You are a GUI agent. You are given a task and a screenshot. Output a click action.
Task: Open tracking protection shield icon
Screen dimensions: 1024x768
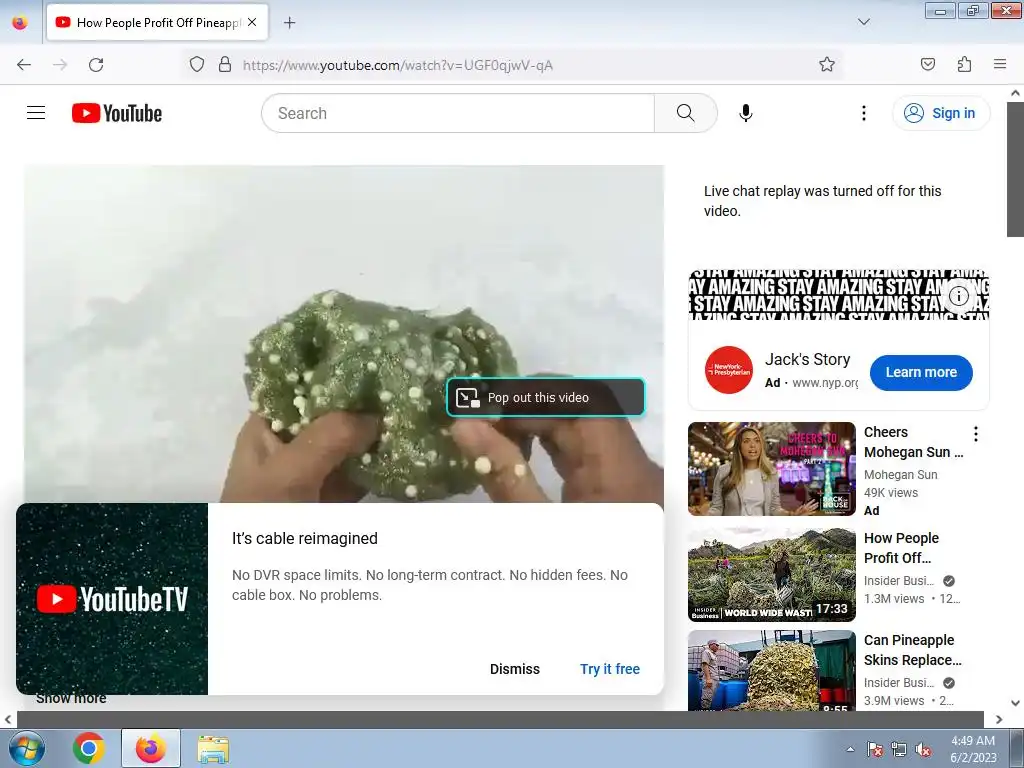197,65
